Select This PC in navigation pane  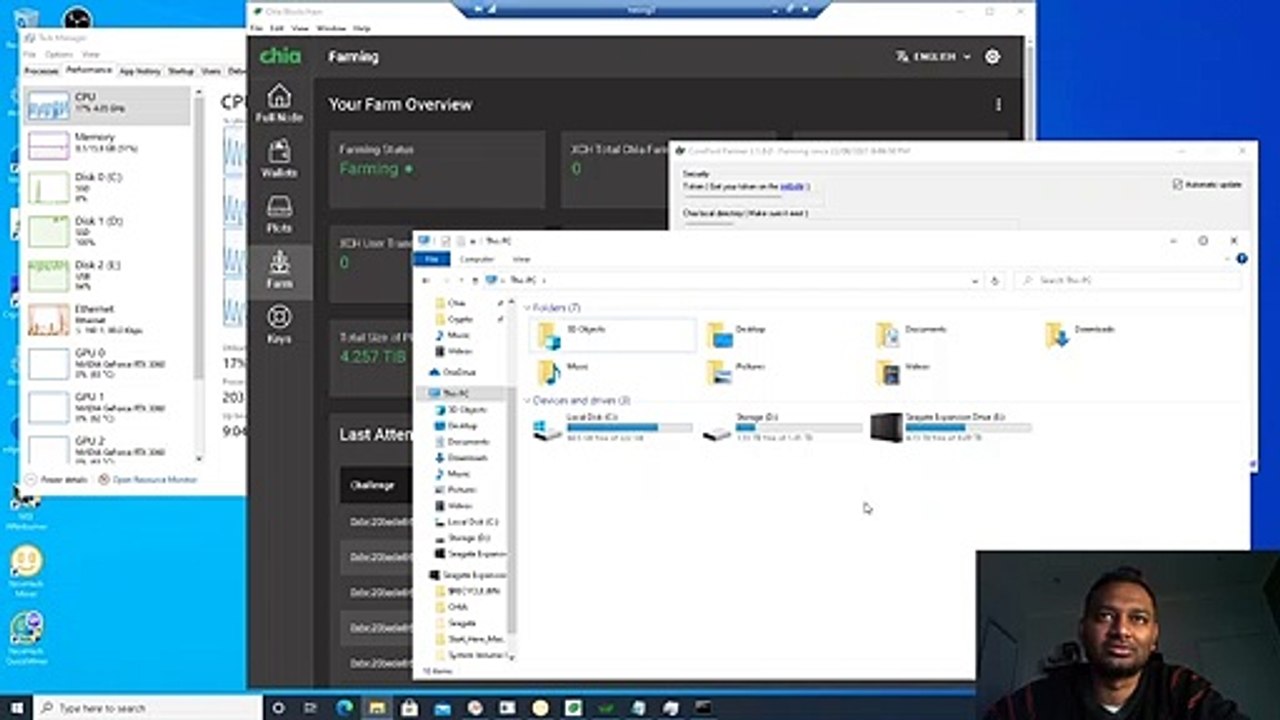(x=456, y=393)
